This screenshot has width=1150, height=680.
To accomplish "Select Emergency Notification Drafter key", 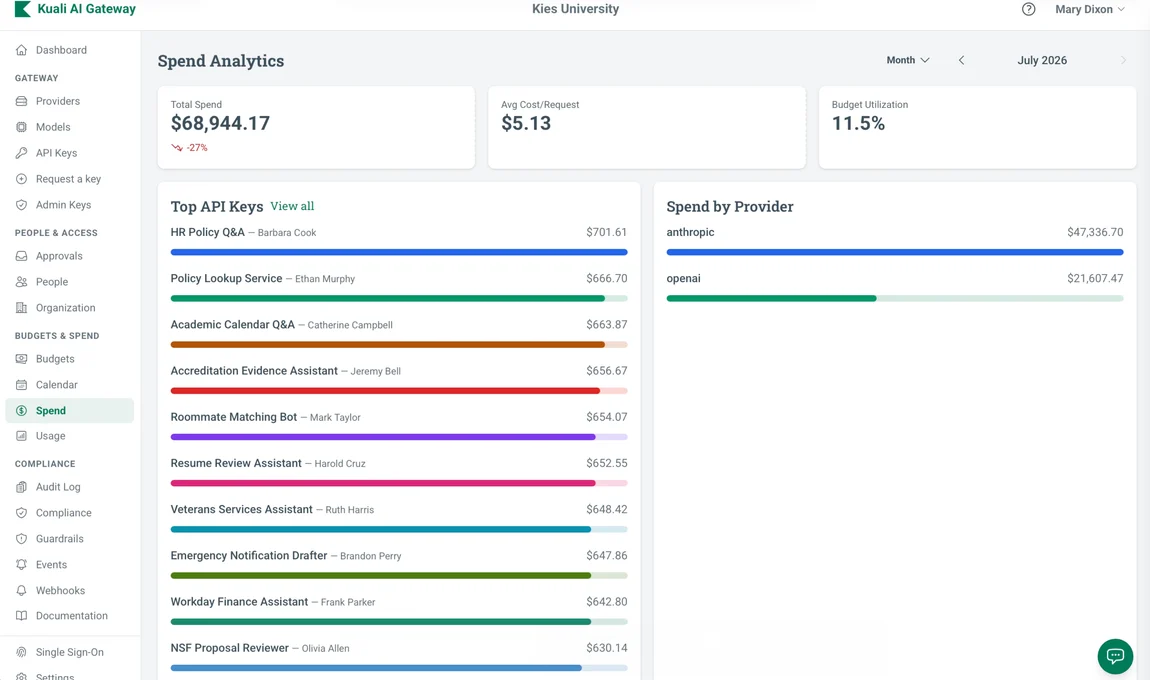I will [399, 565].
